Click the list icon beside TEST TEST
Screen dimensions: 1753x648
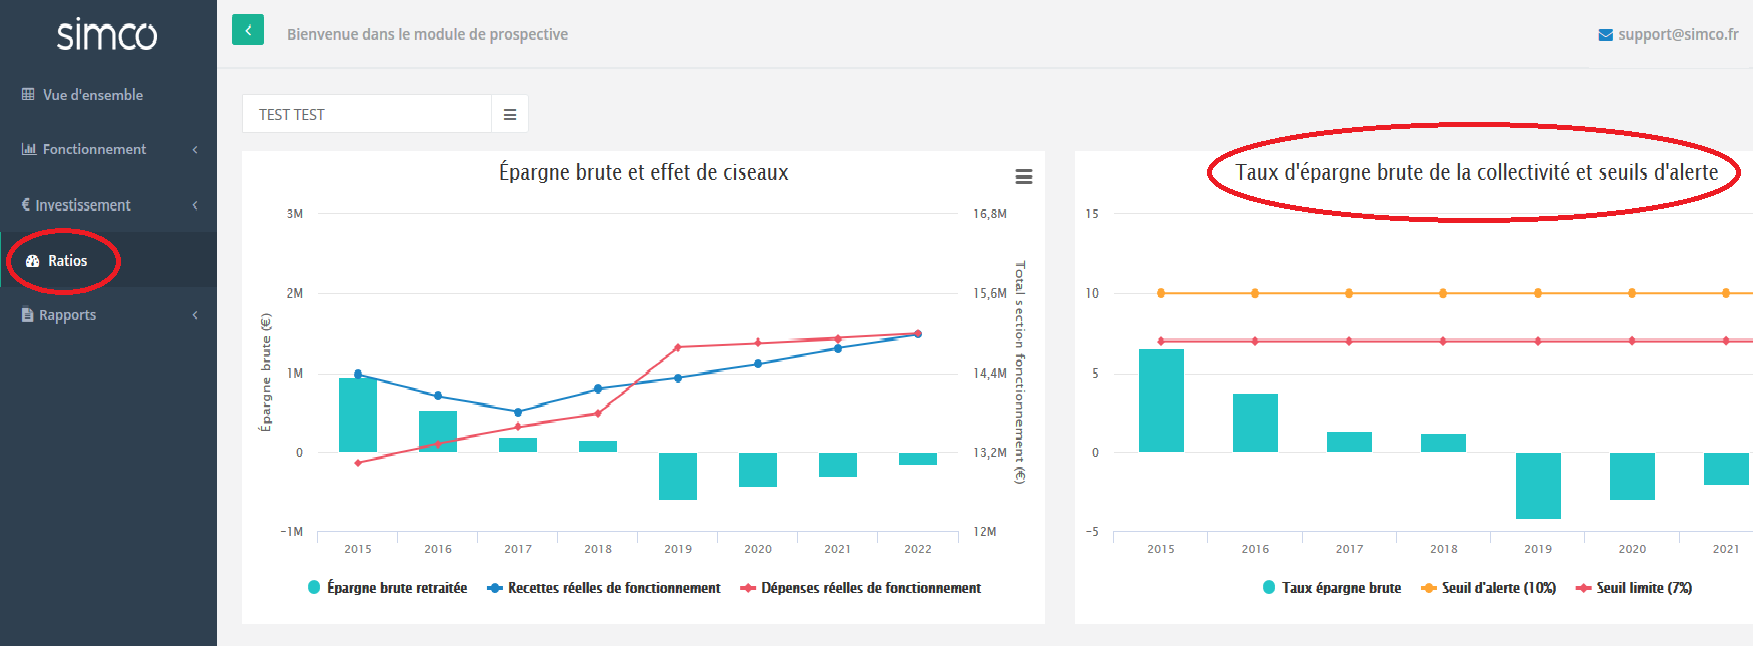click(x=510, y=115)
